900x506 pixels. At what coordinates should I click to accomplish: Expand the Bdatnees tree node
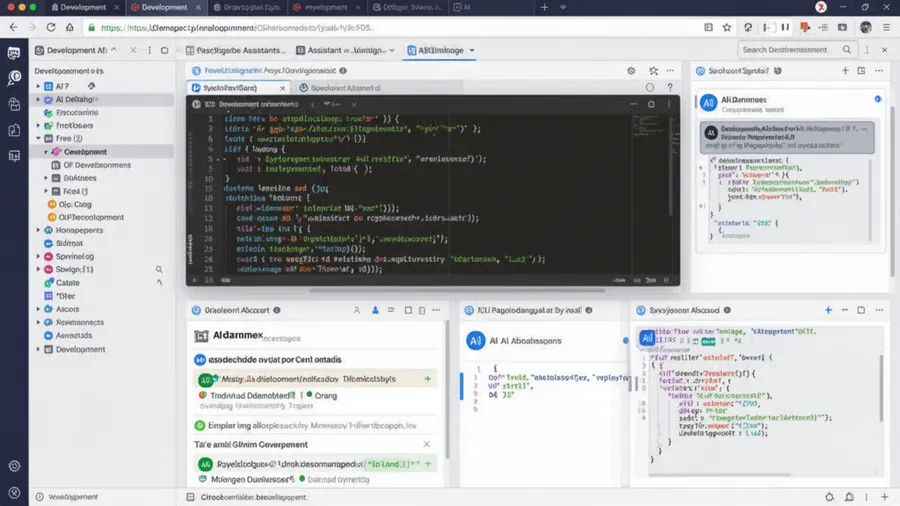click(46, 178)
